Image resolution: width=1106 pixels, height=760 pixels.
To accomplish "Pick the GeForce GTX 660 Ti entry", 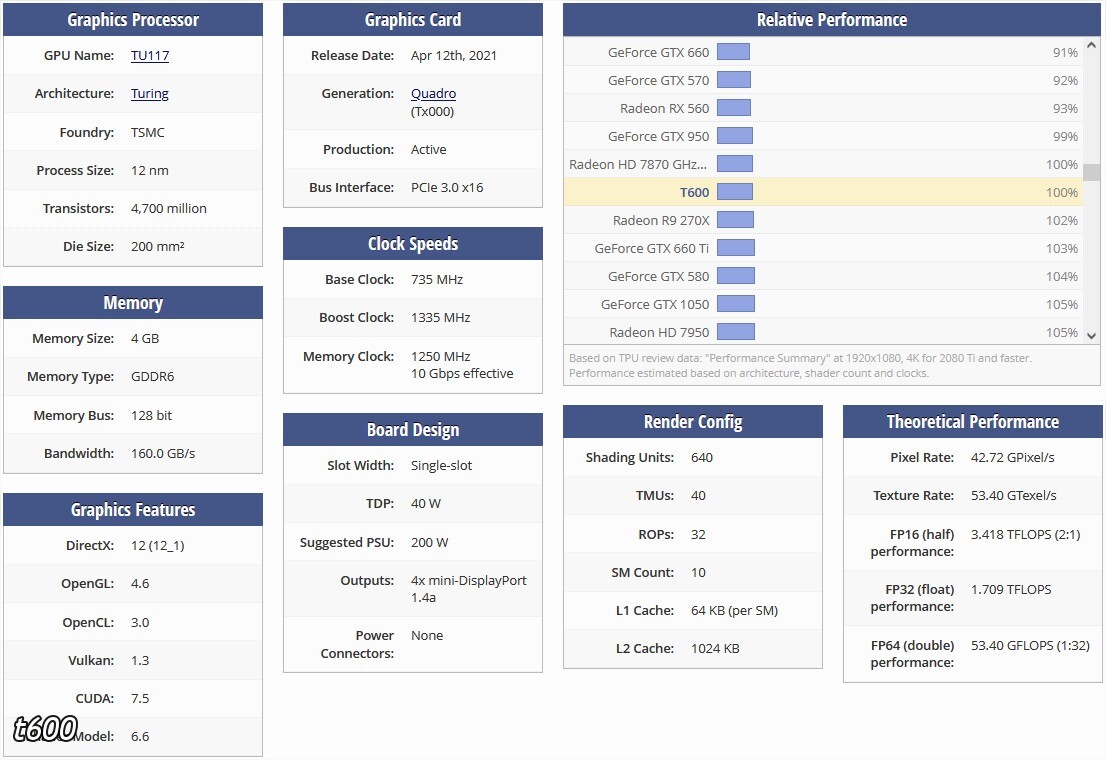I will (651, 249).
